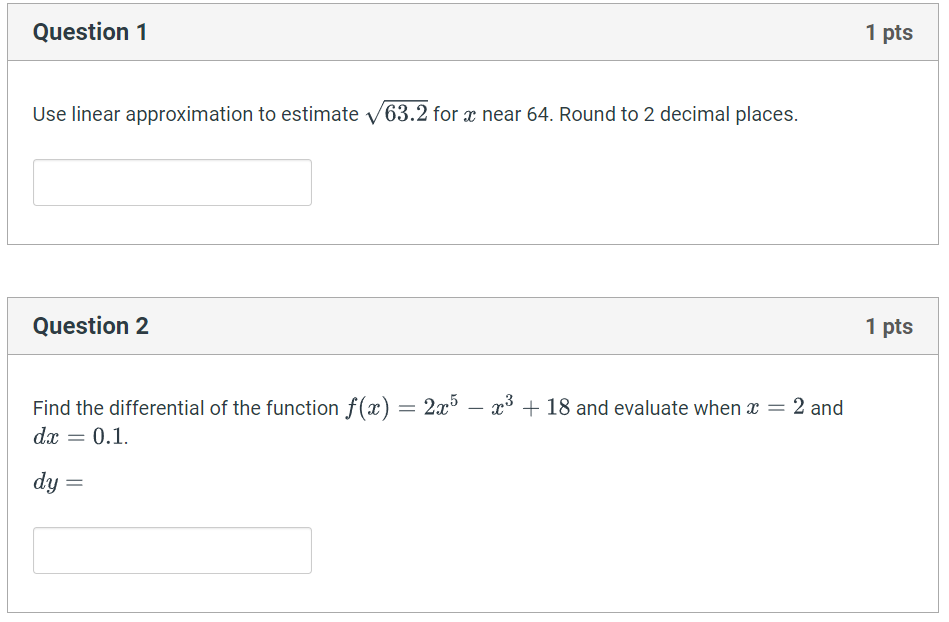Viewport: 949px width, 622px height.
Task: Select the Question 1 heading
Action: click(x=90, y=32)
